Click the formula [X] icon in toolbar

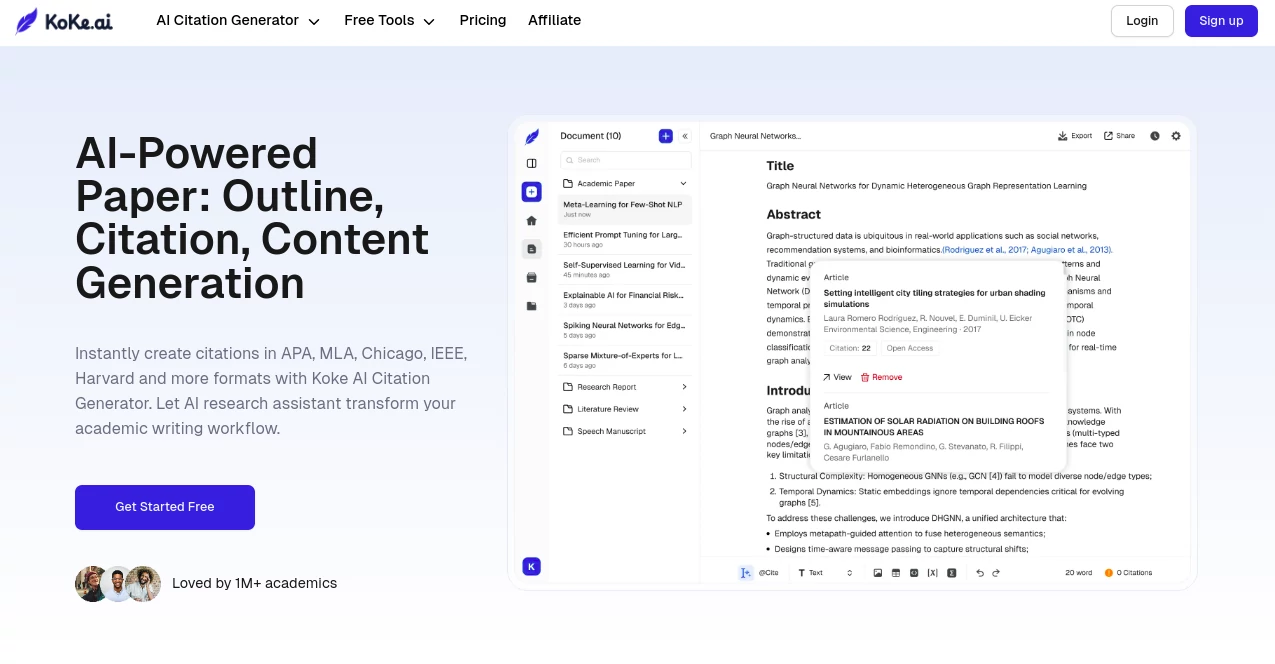(x=932, y=572)
